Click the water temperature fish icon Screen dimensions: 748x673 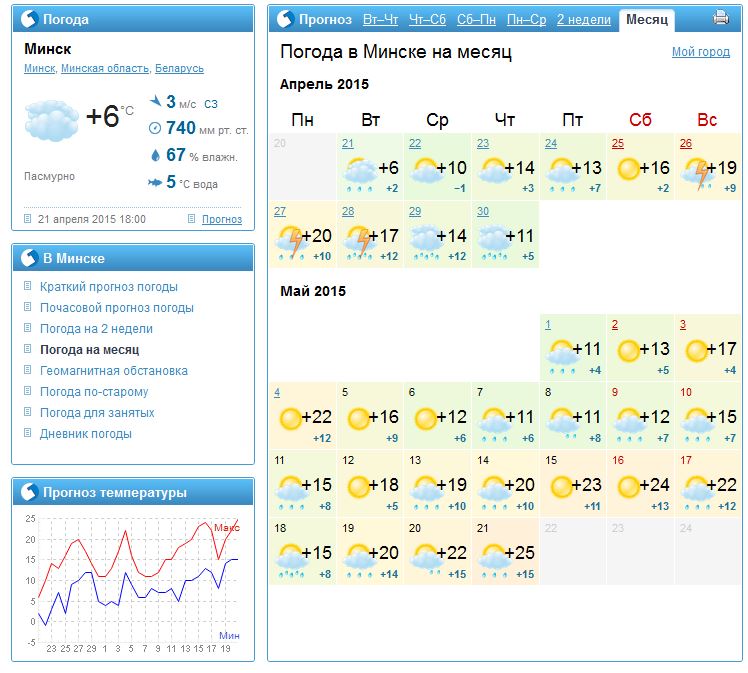pyautogui.click(x=155, y=182)
